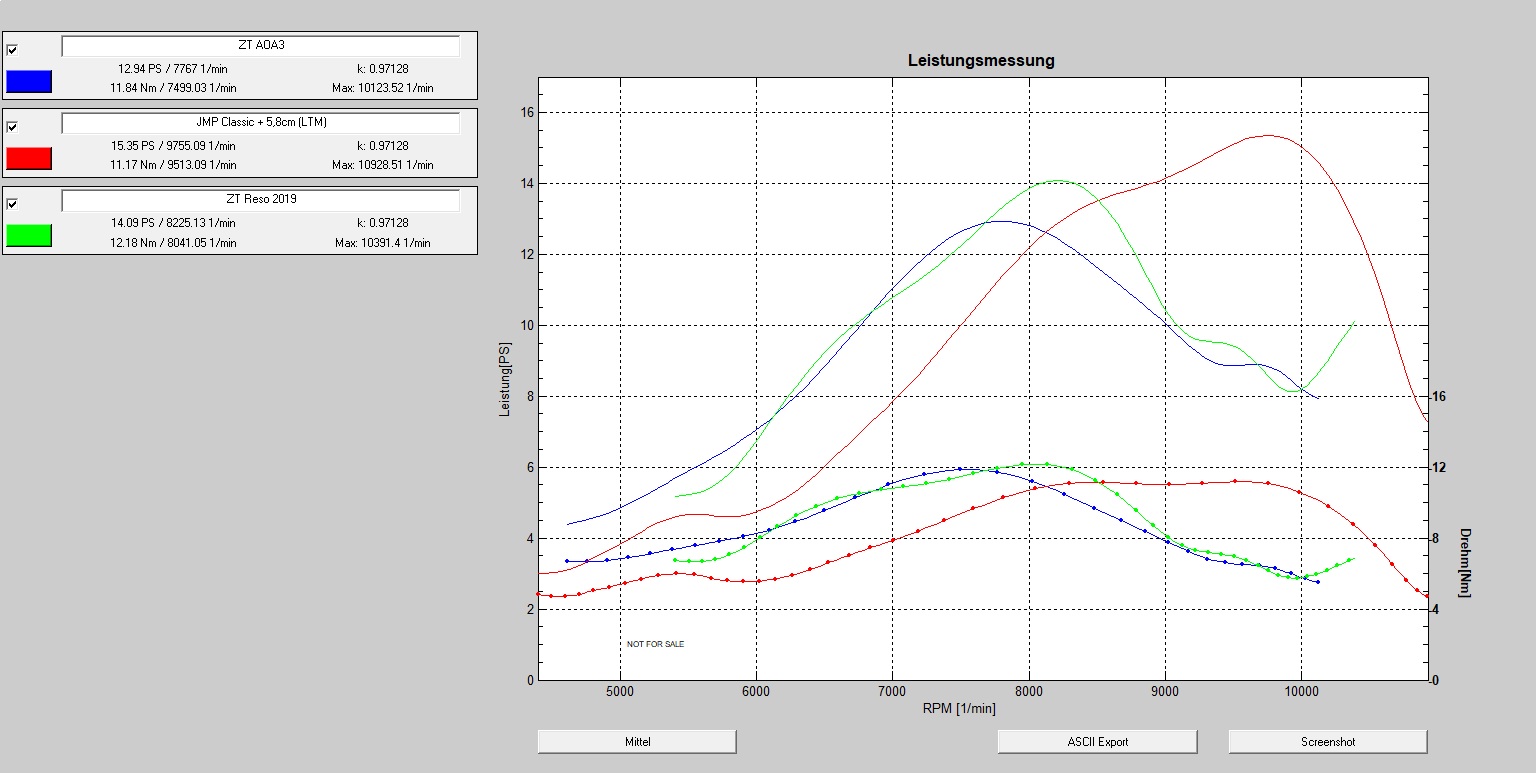Click into the ZT AOA3 name field

(x=260, y=46)
